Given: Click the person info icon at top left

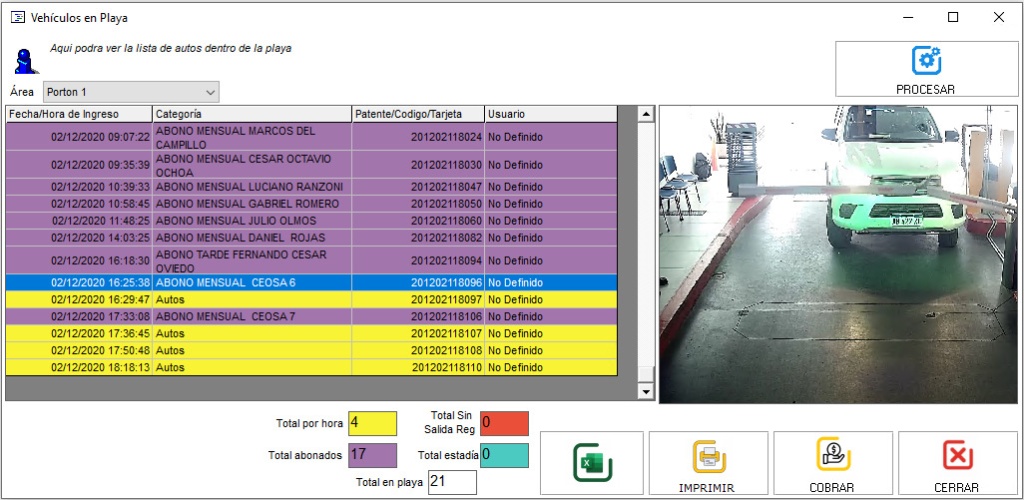Looking at the screenshot, I should (x=24, y=59).
